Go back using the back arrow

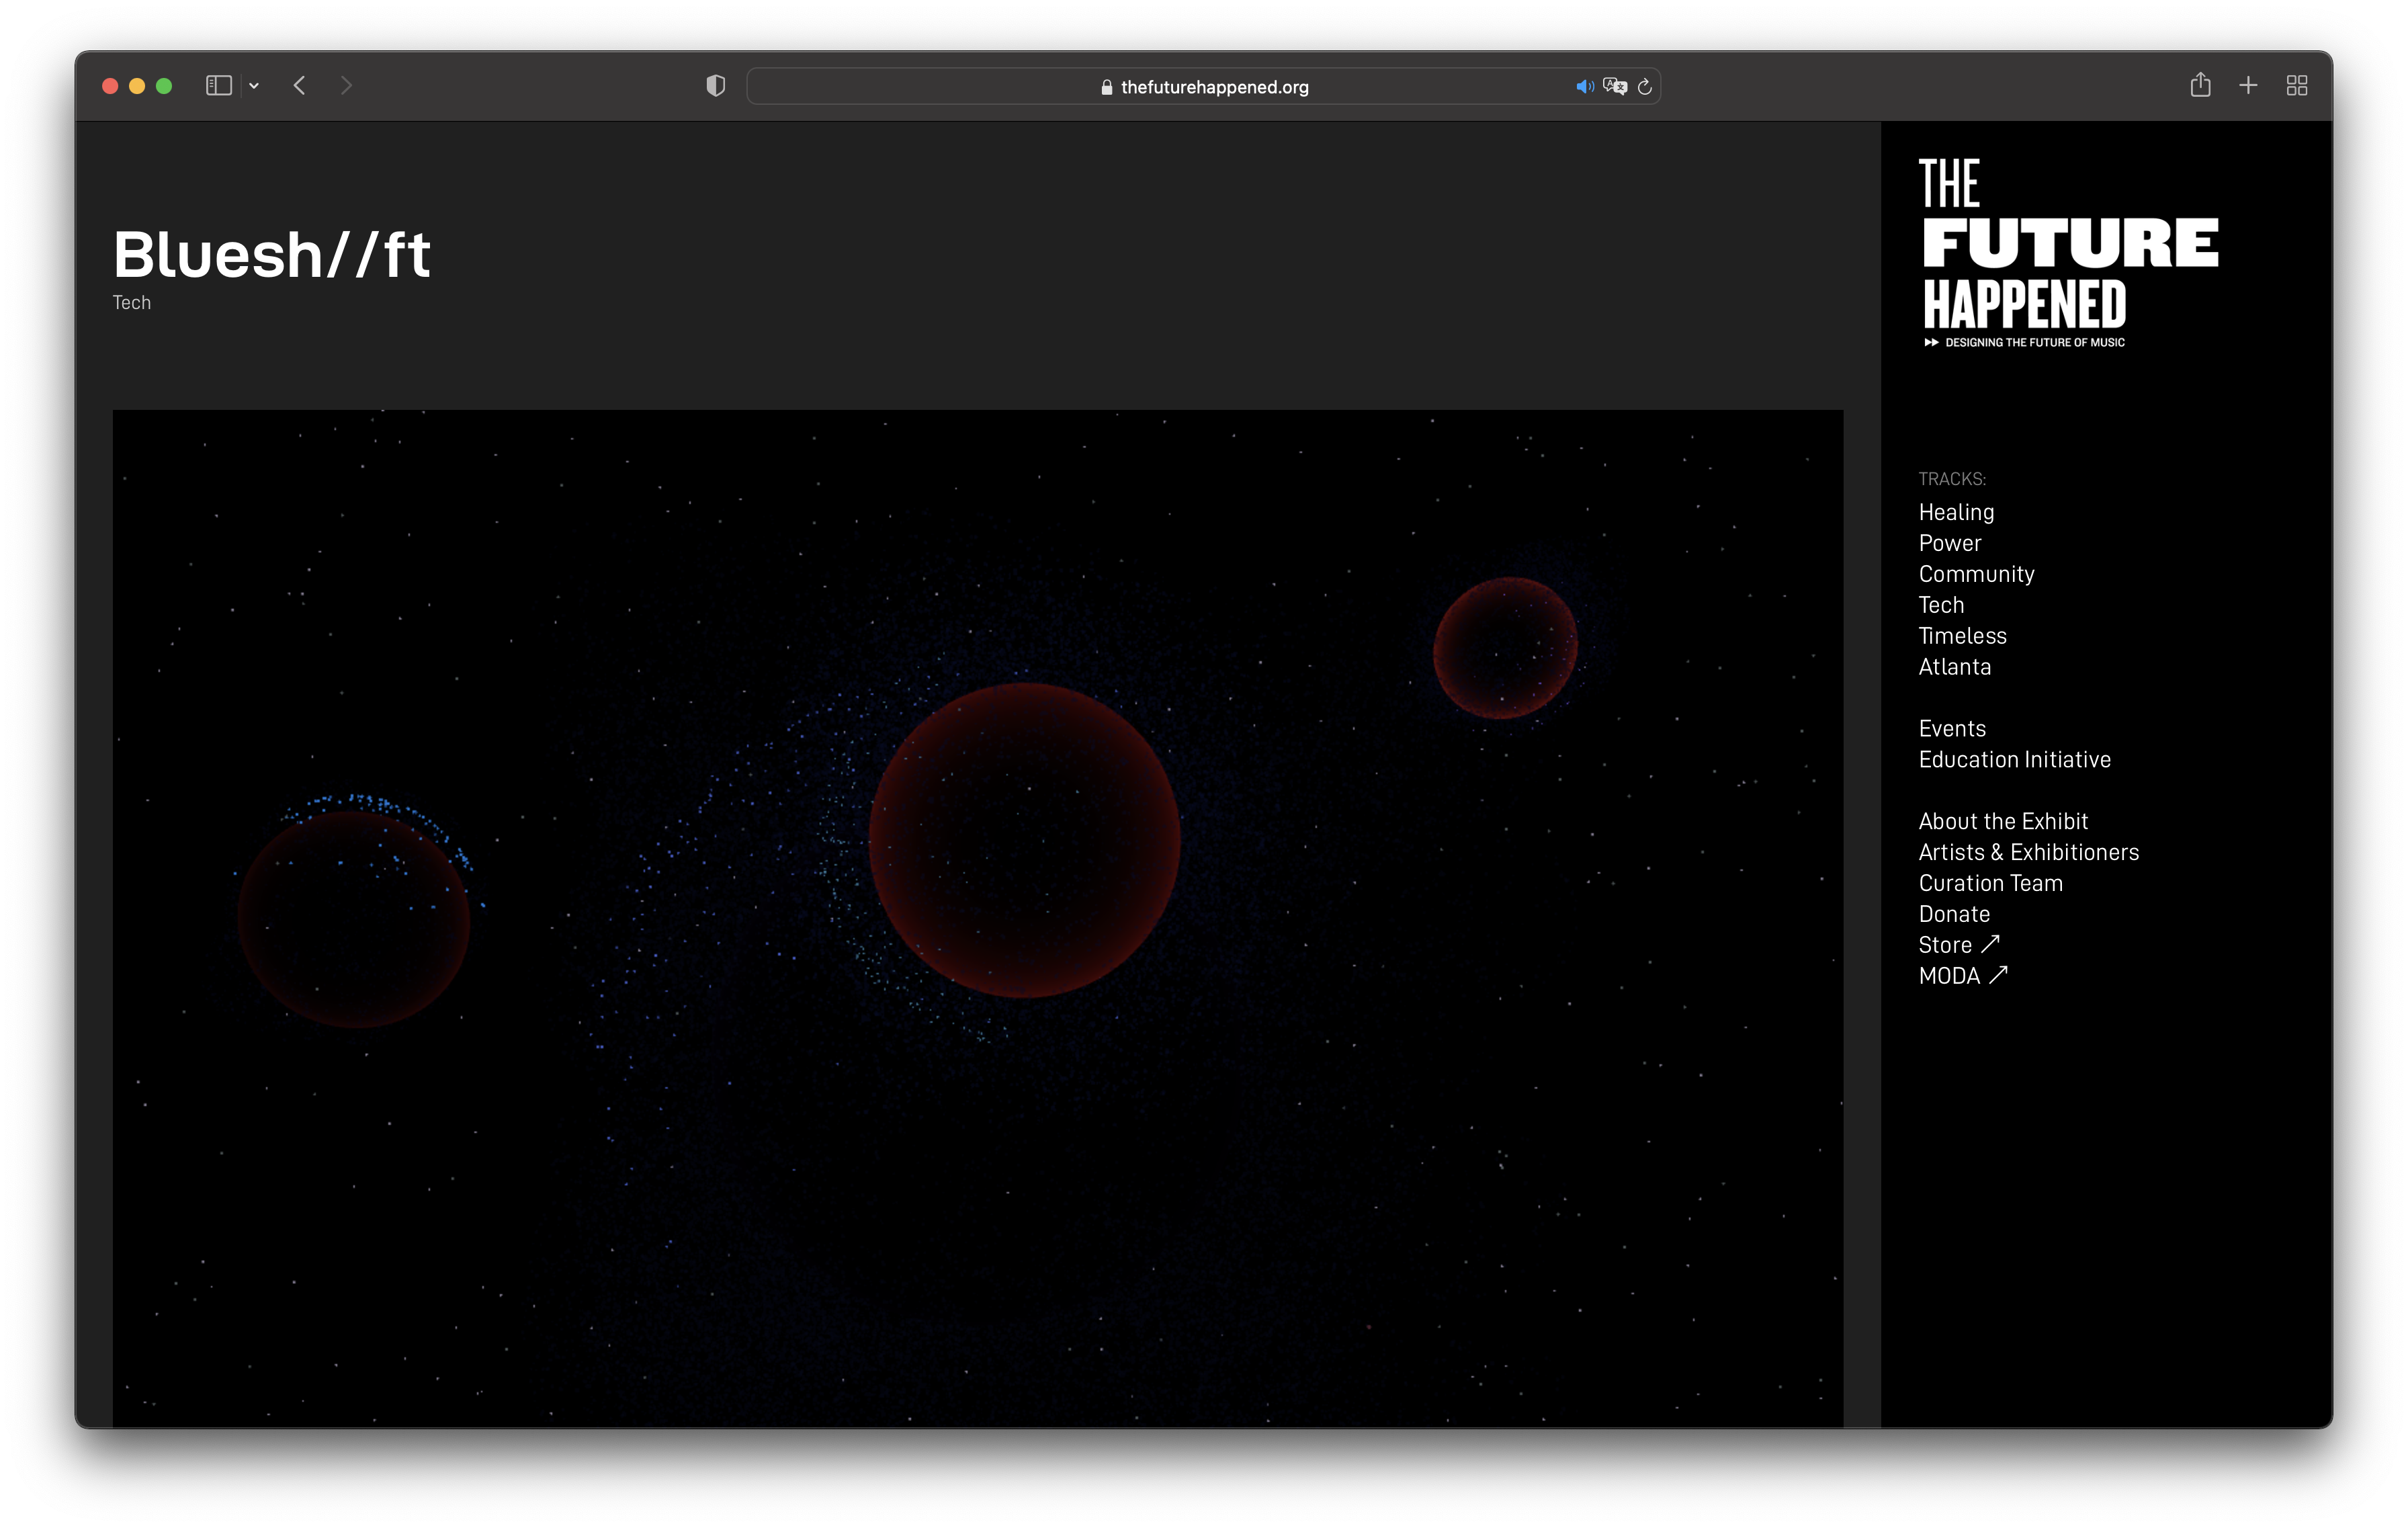point(299,86)
